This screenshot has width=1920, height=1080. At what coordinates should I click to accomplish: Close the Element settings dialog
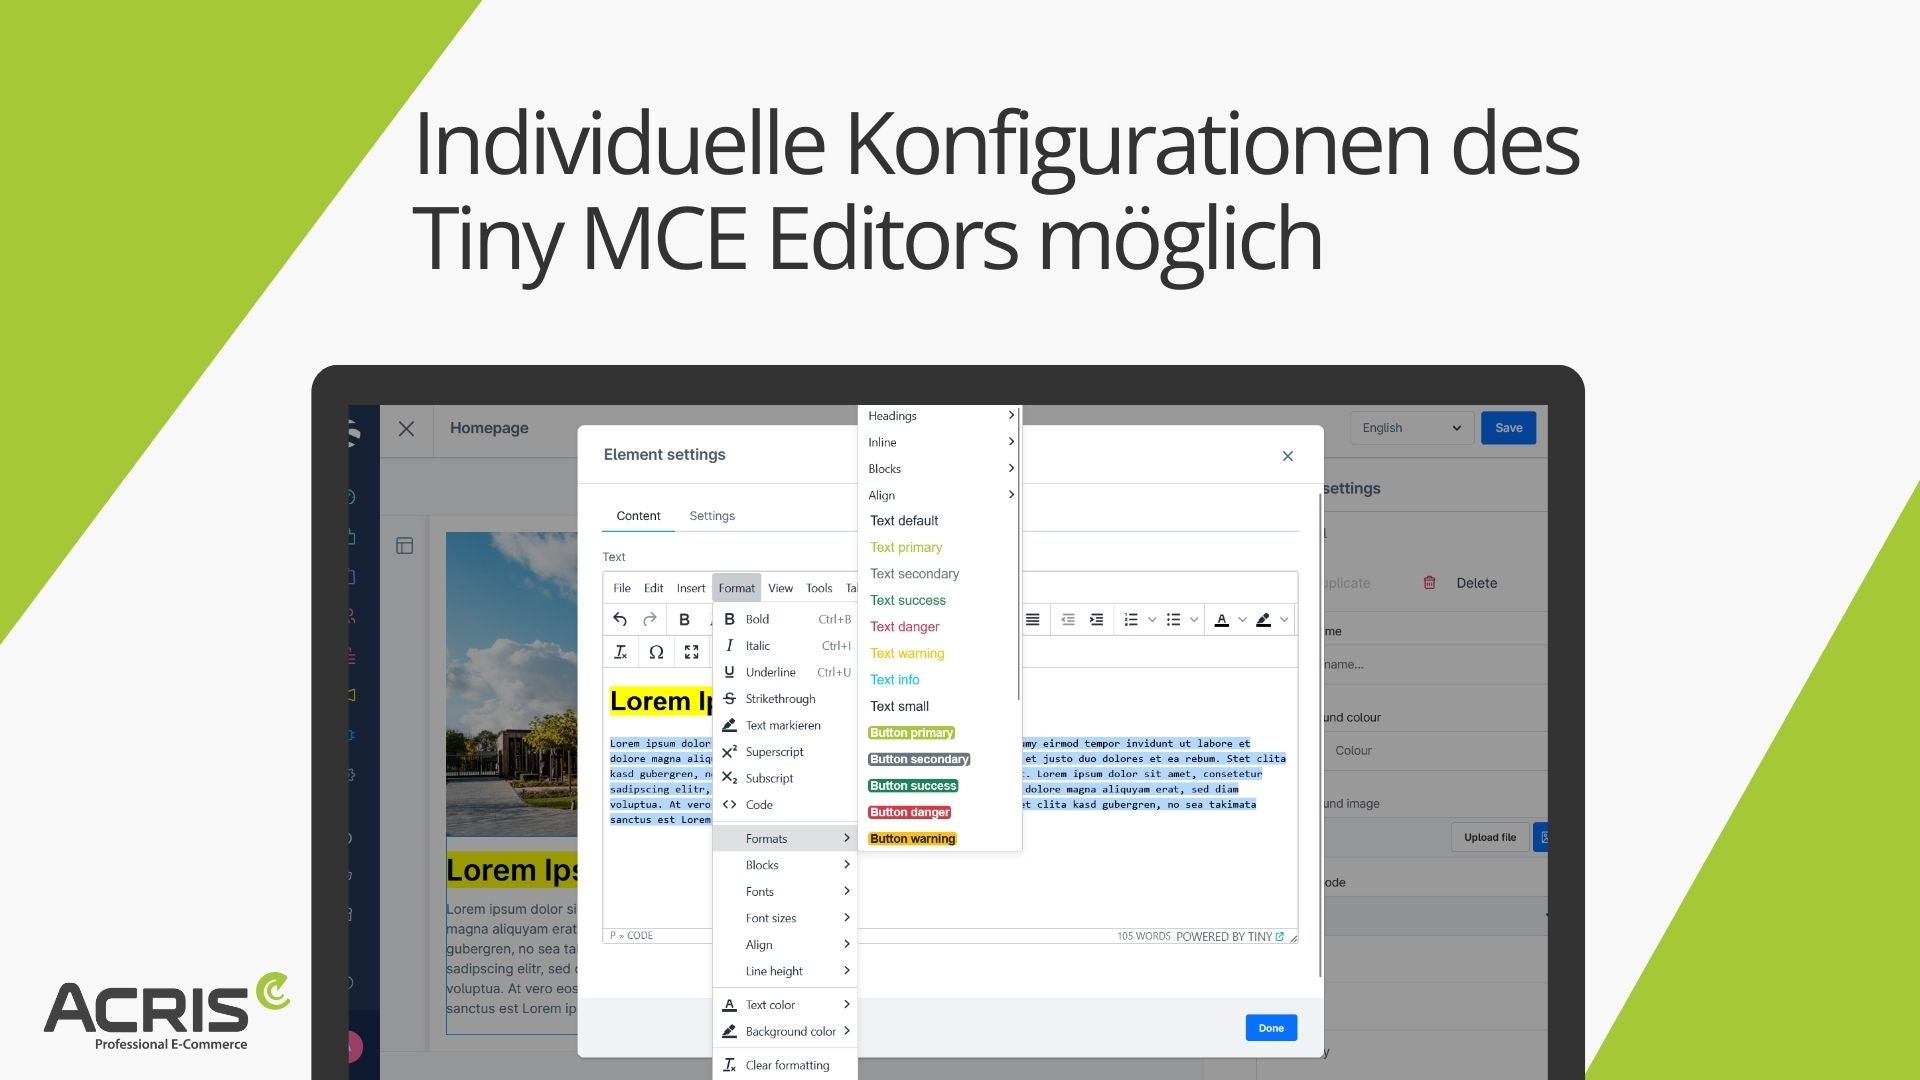coord(1288,456)
